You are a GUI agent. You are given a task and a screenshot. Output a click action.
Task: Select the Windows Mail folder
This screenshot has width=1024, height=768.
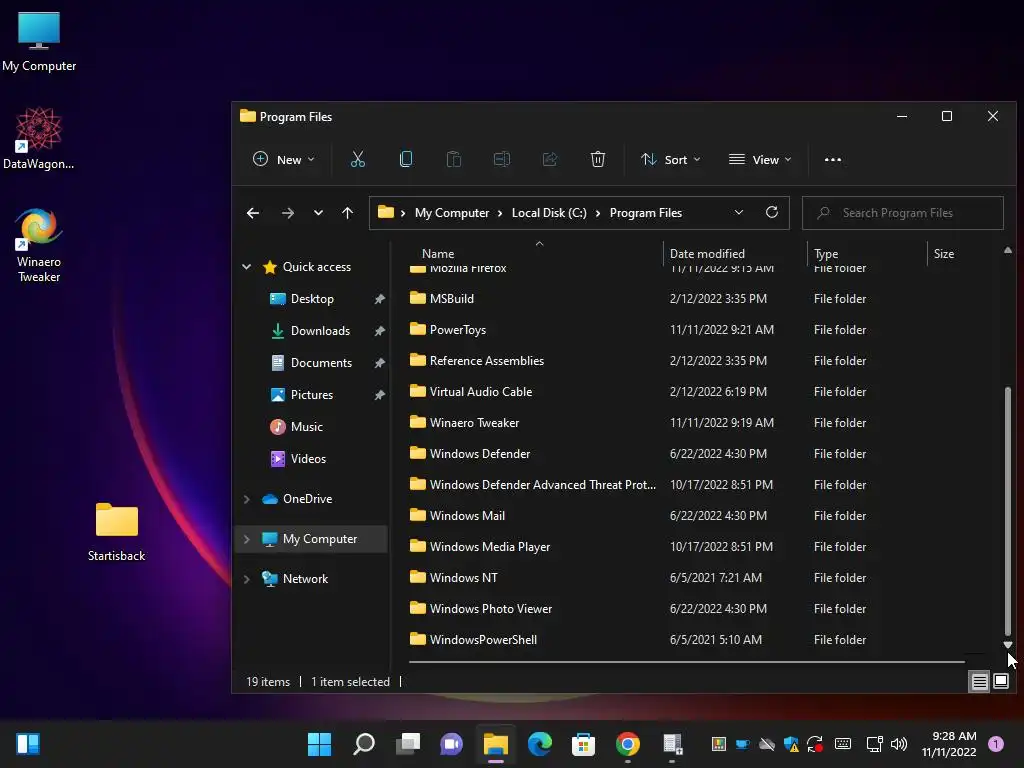(x=467, y=516)
